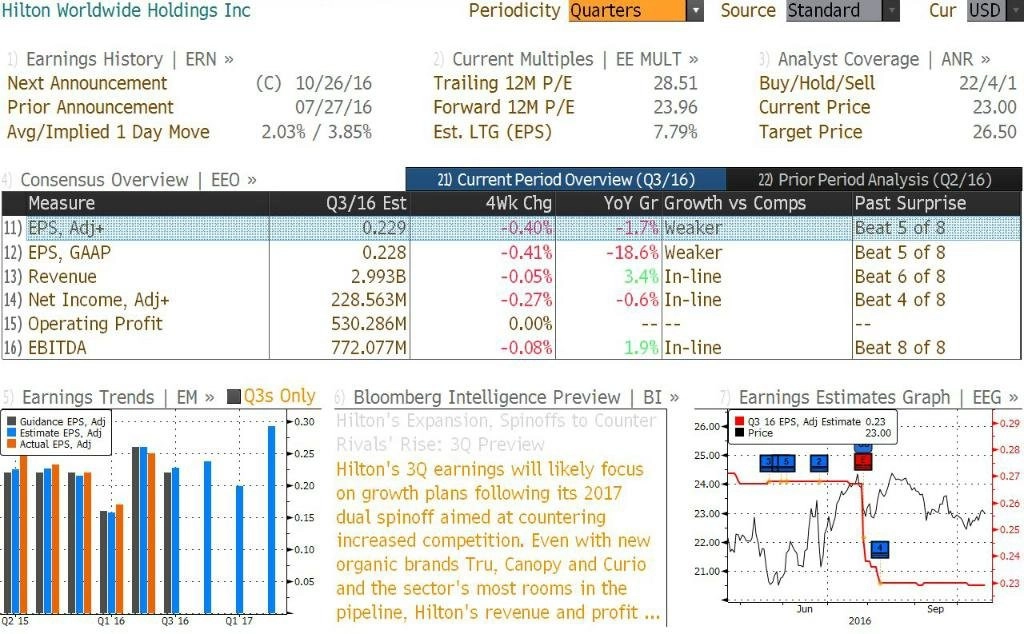Switch to Current Period Overview (Q3/16) tab

(x=566, y=180)
